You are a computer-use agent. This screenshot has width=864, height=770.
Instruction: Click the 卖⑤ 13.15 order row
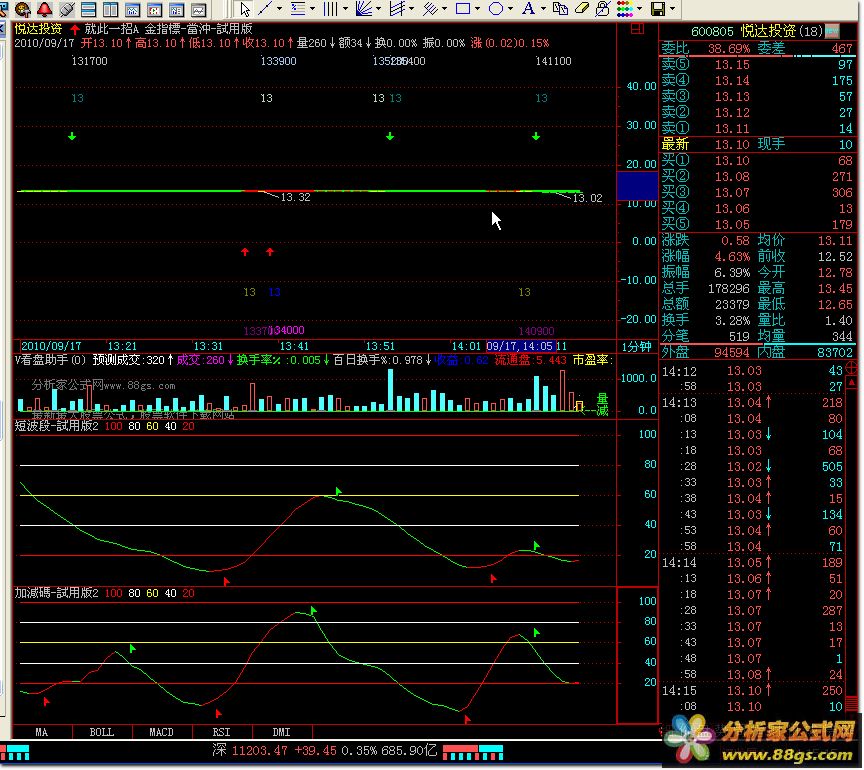click(x=758, y=64)
